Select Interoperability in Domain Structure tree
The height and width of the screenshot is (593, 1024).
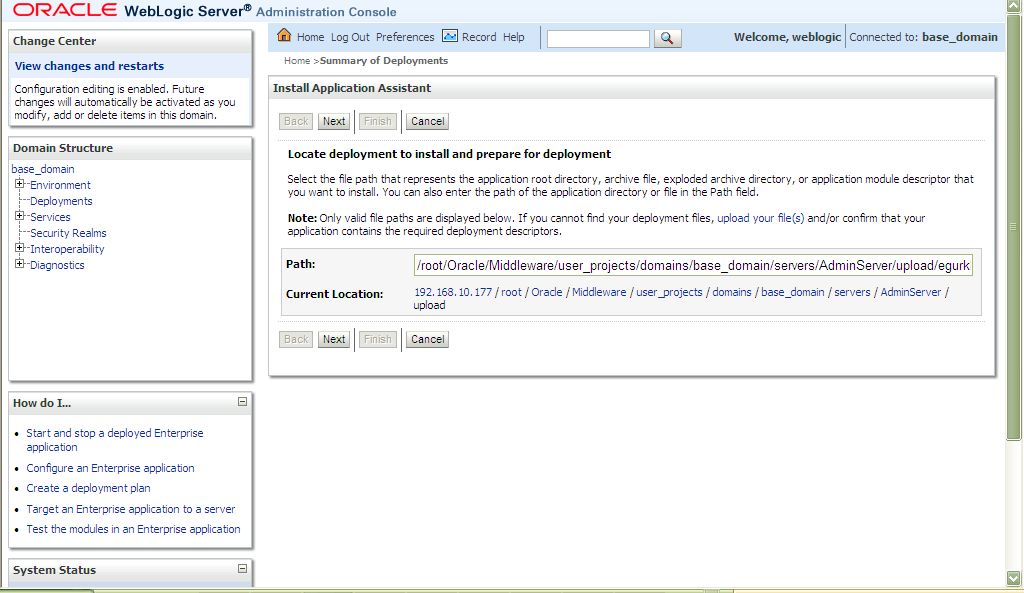pyautogui.click(x=67, y=249)
